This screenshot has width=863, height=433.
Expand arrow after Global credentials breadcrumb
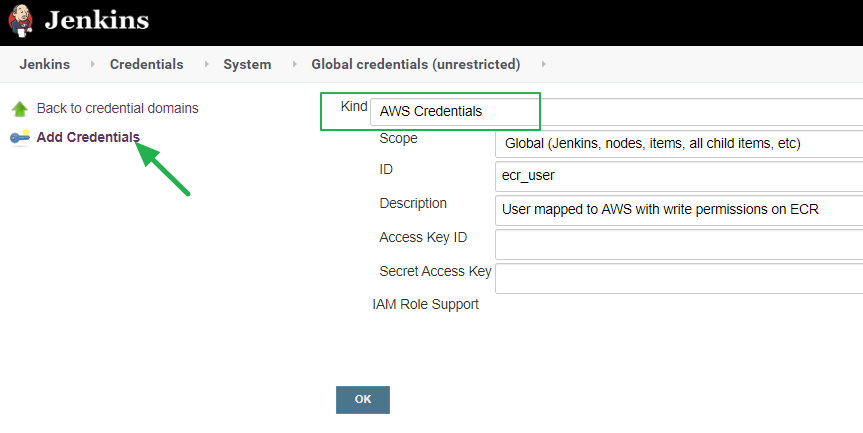click(x=543, y=64)
